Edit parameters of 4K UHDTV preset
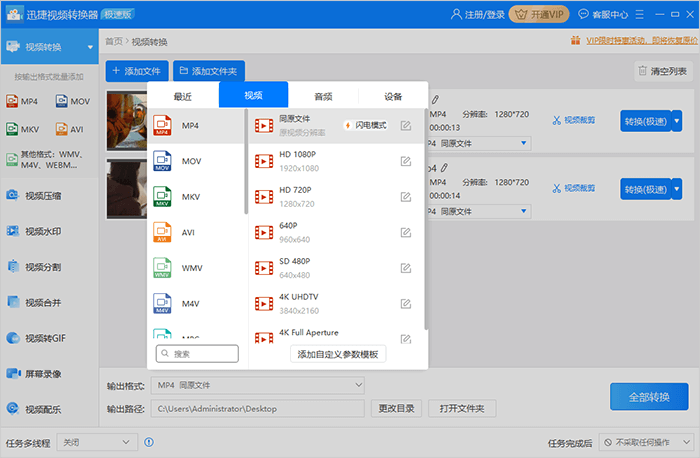Image resolution: width=700 pixels, height=458 pixels. click(x=406, y=304)
